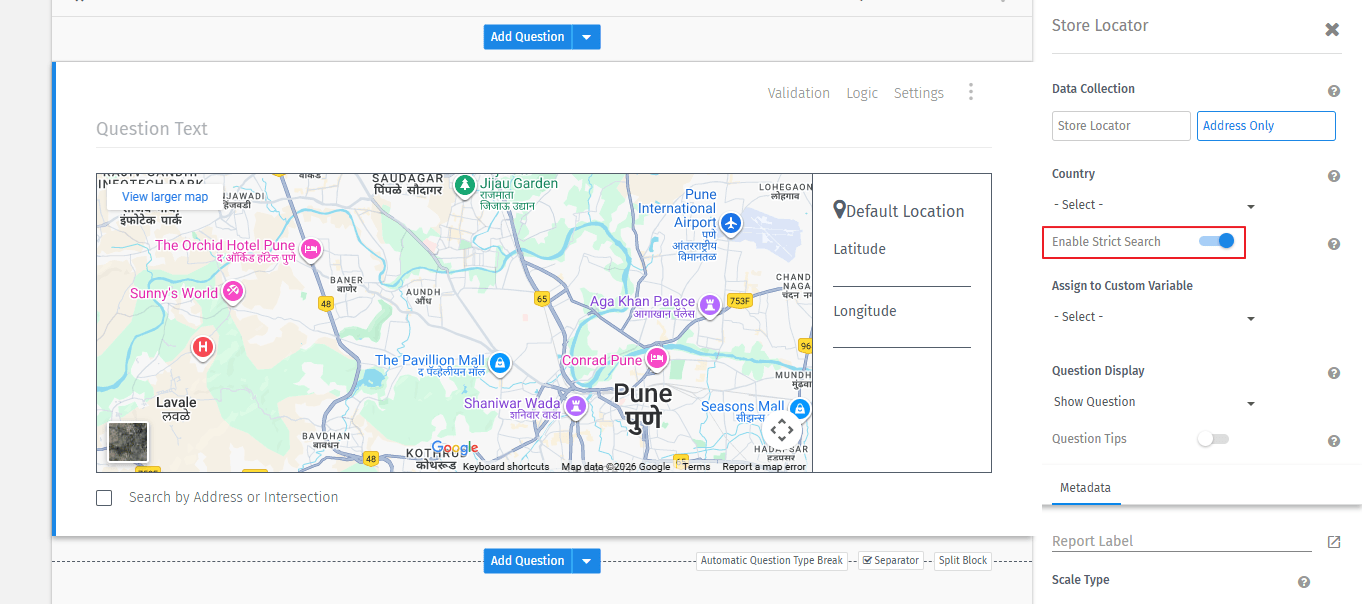Click Report a map error link
Screen dimensions: 1362x604
[764, 467]
